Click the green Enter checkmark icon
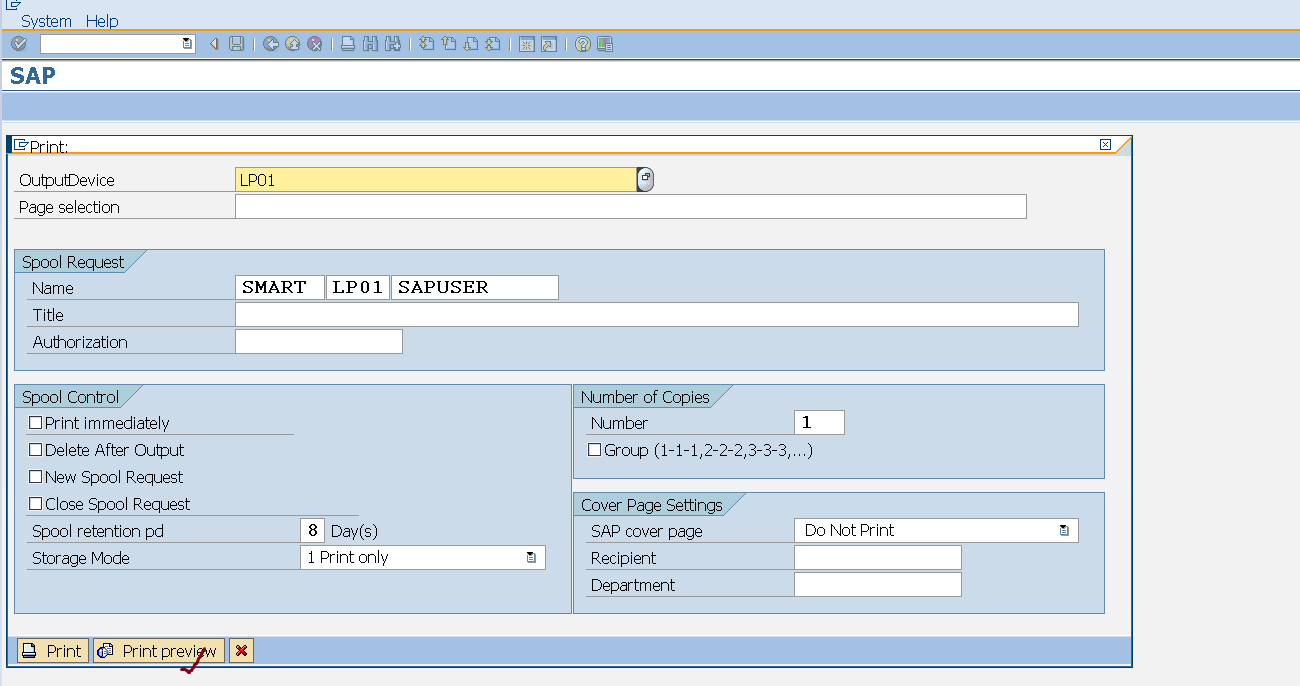The image size is (1300, 686). (18, 44)
